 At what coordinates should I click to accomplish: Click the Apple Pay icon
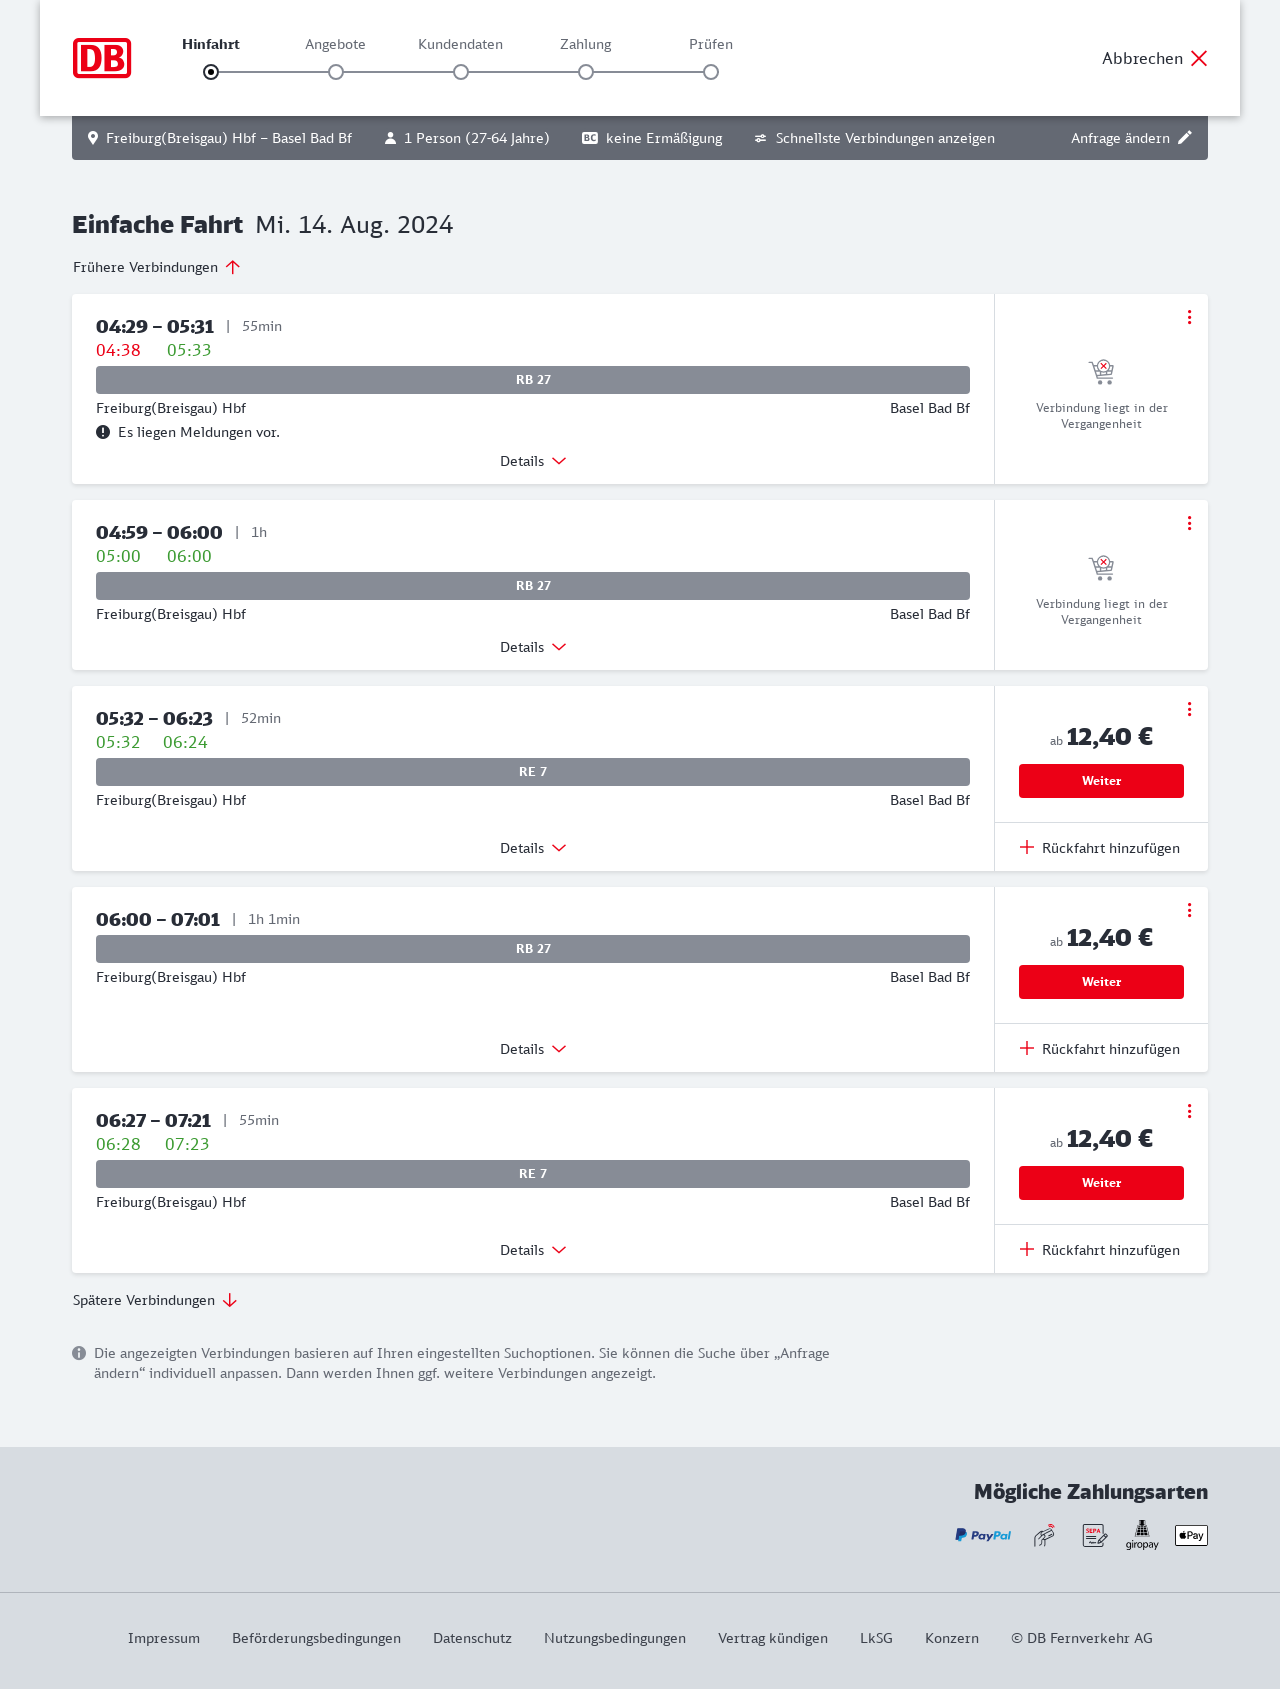pyautogui.click(x=1191, y=1535)
